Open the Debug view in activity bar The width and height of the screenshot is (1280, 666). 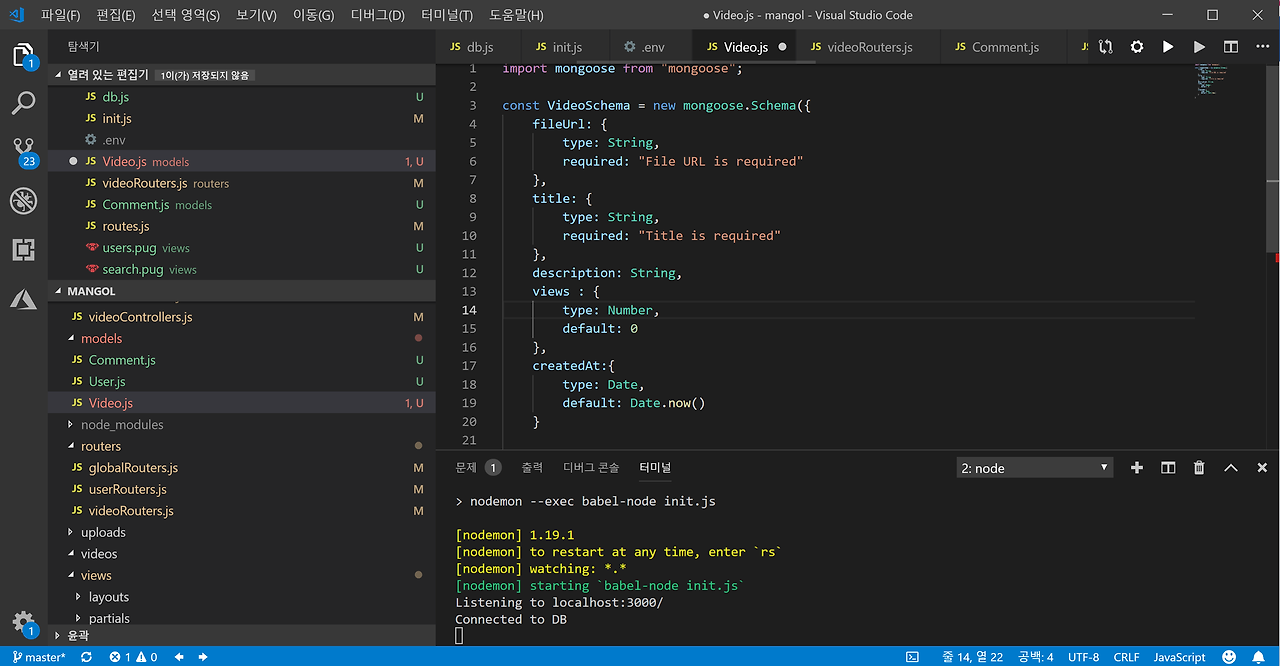pos(23,200)
